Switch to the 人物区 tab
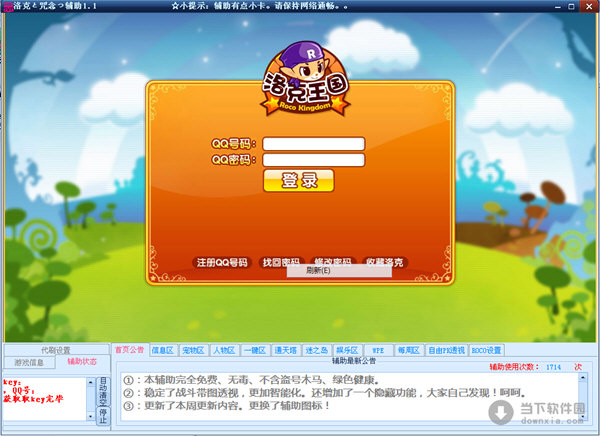Screen dimensions: 600x436 click(x=224, y=350)
